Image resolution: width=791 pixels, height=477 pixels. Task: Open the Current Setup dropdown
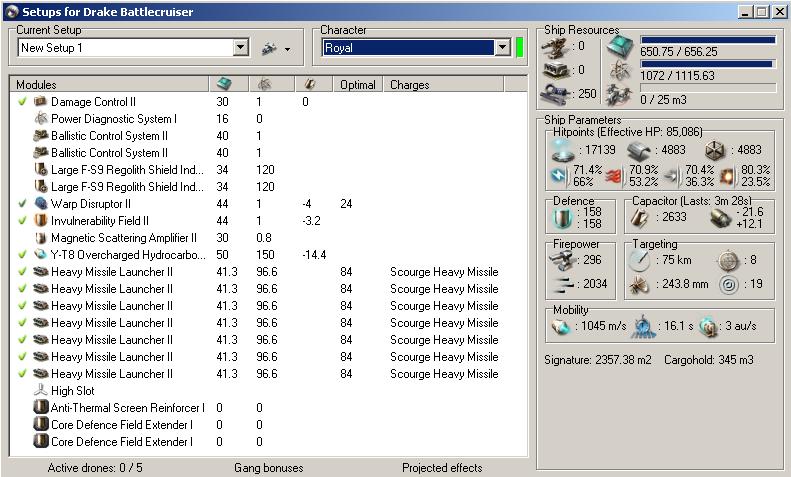tap(240, 48)
